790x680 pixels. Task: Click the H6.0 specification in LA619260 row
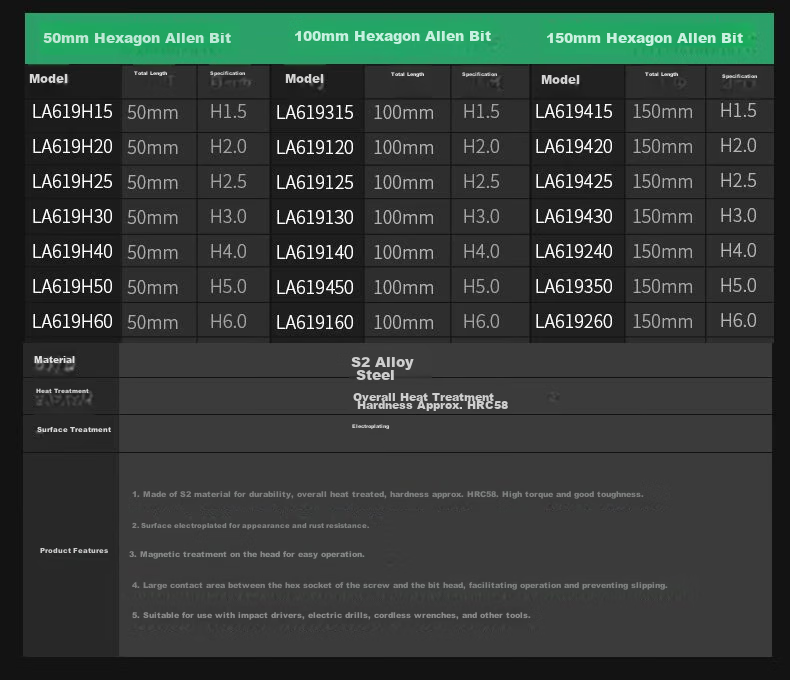(738, 320)
